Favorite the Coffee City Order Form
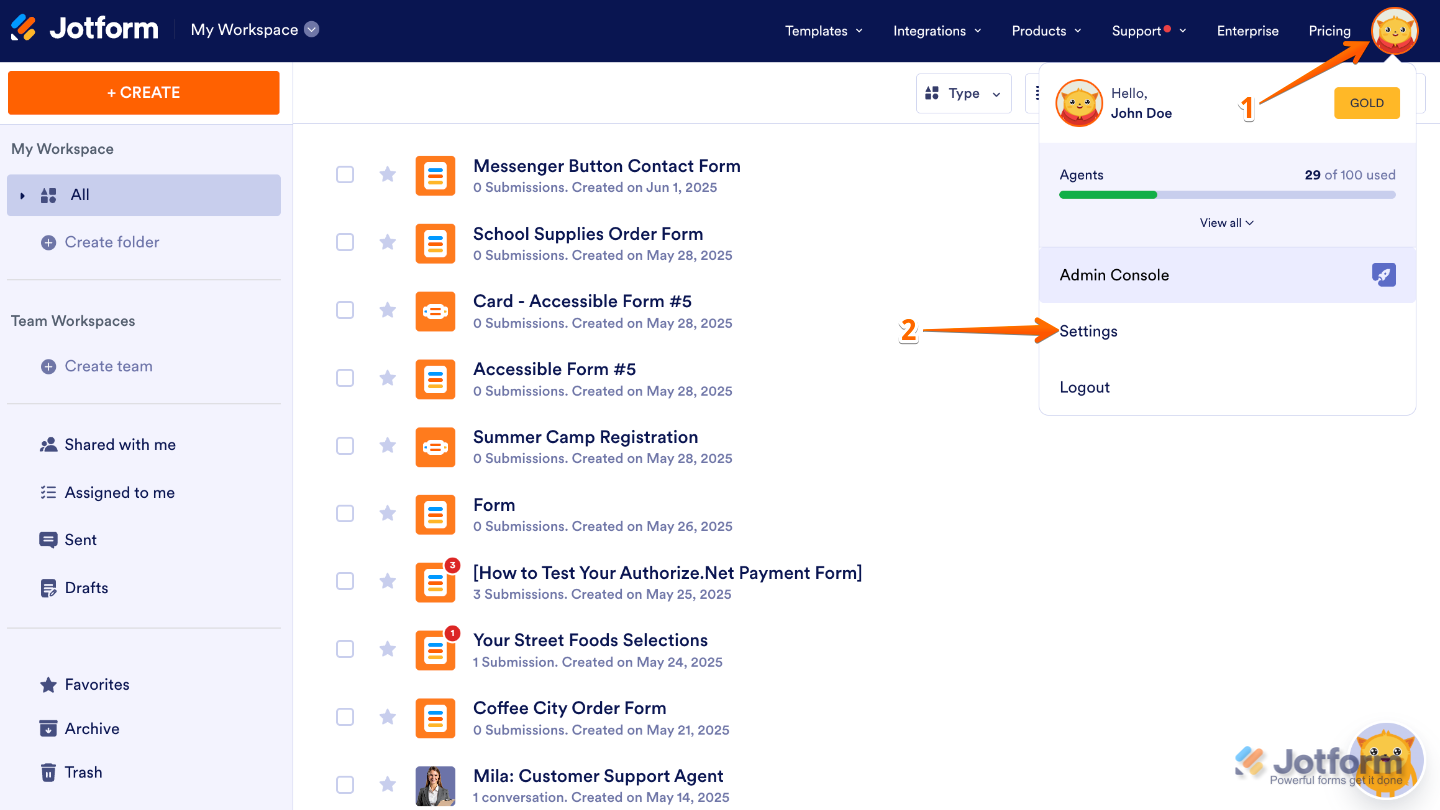The height and width of the screenshot is (810, 1440). point(387,716)
